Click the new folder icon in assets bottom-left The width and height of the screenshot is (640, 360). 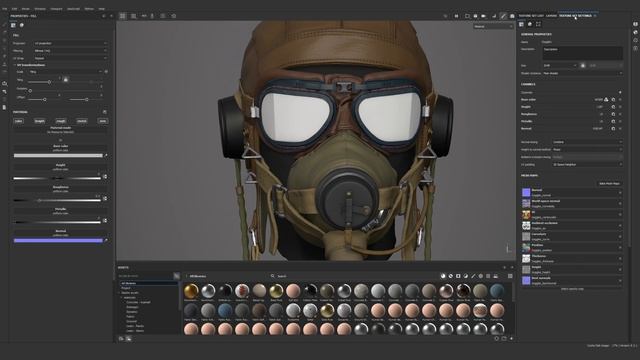121,338
